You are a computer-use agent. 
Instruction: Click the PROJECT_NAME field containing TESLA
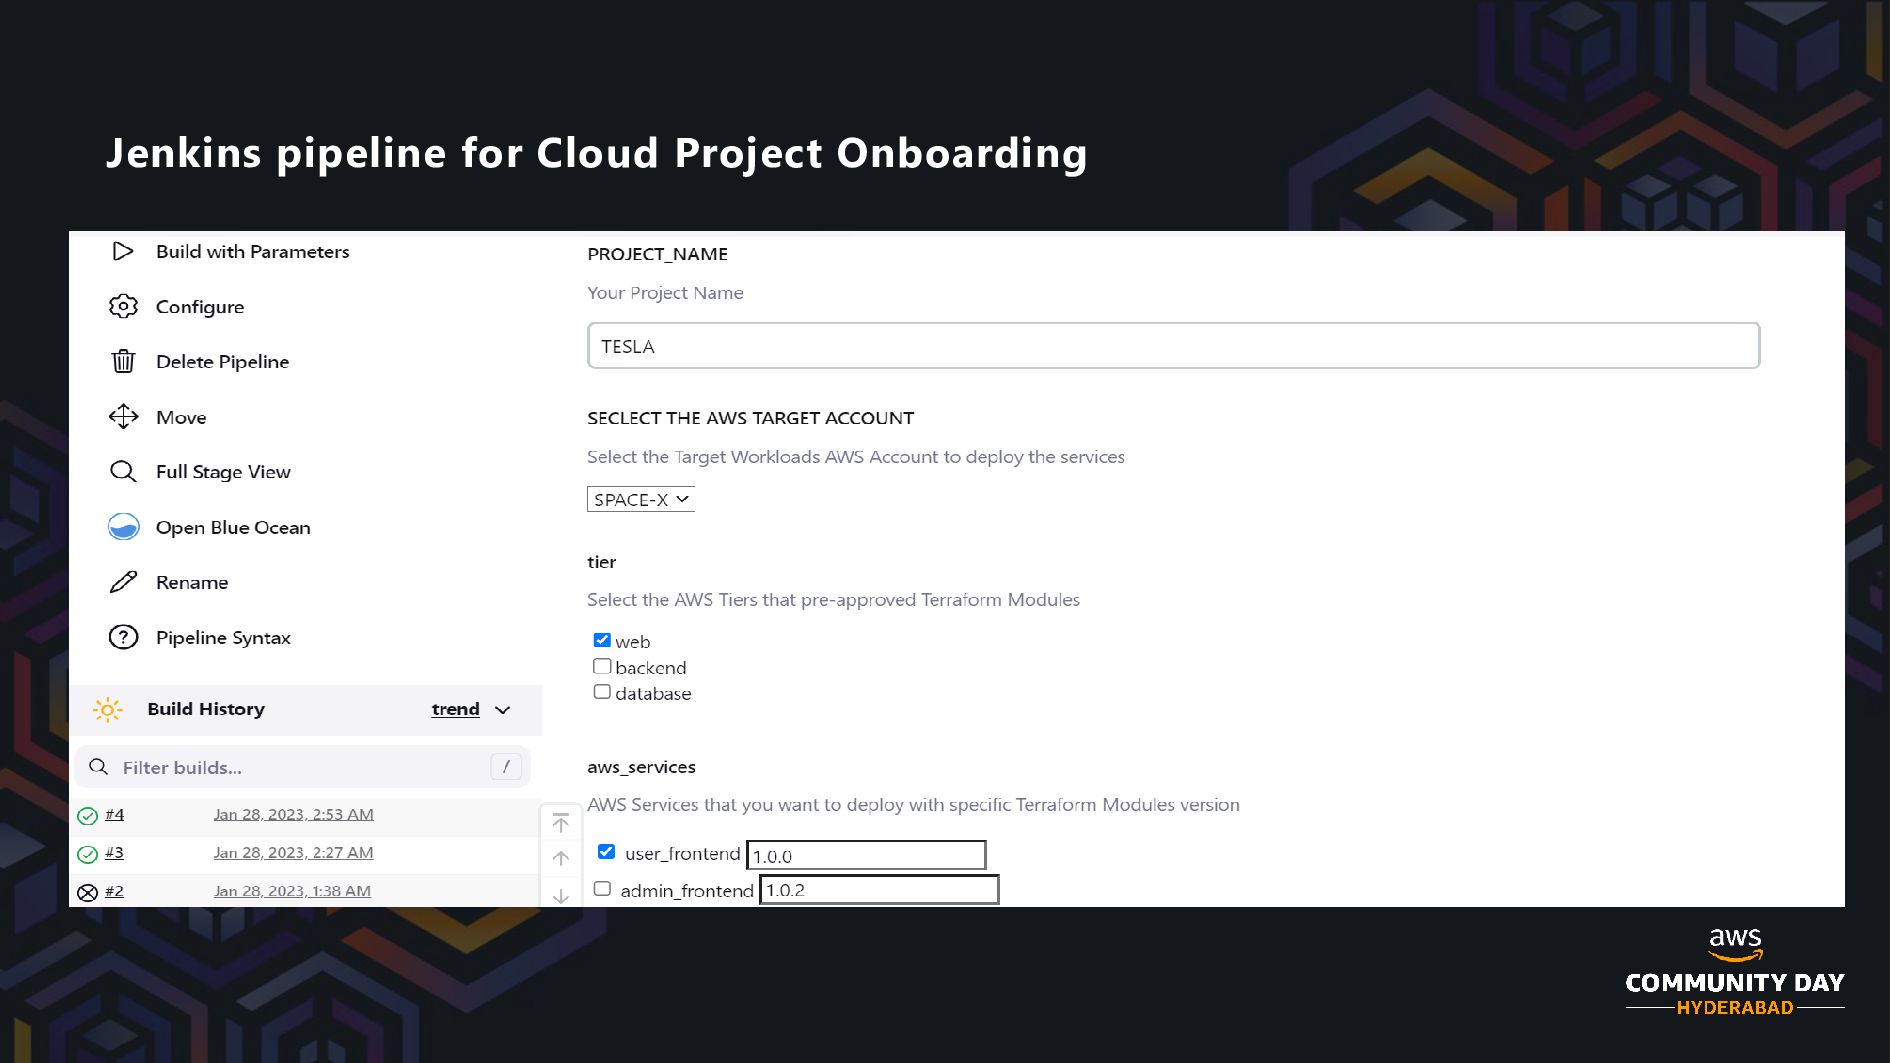point(1173,345)
